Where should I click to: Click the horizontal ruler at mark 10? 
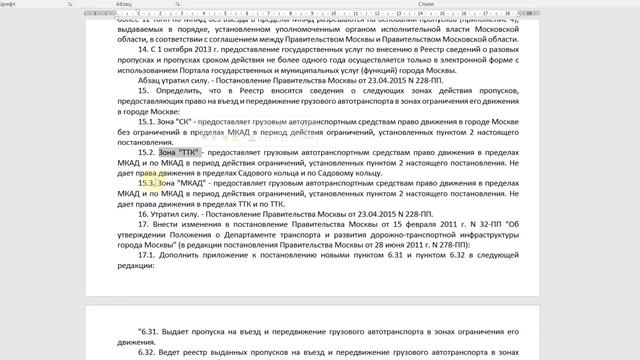(x=333, y=13)
